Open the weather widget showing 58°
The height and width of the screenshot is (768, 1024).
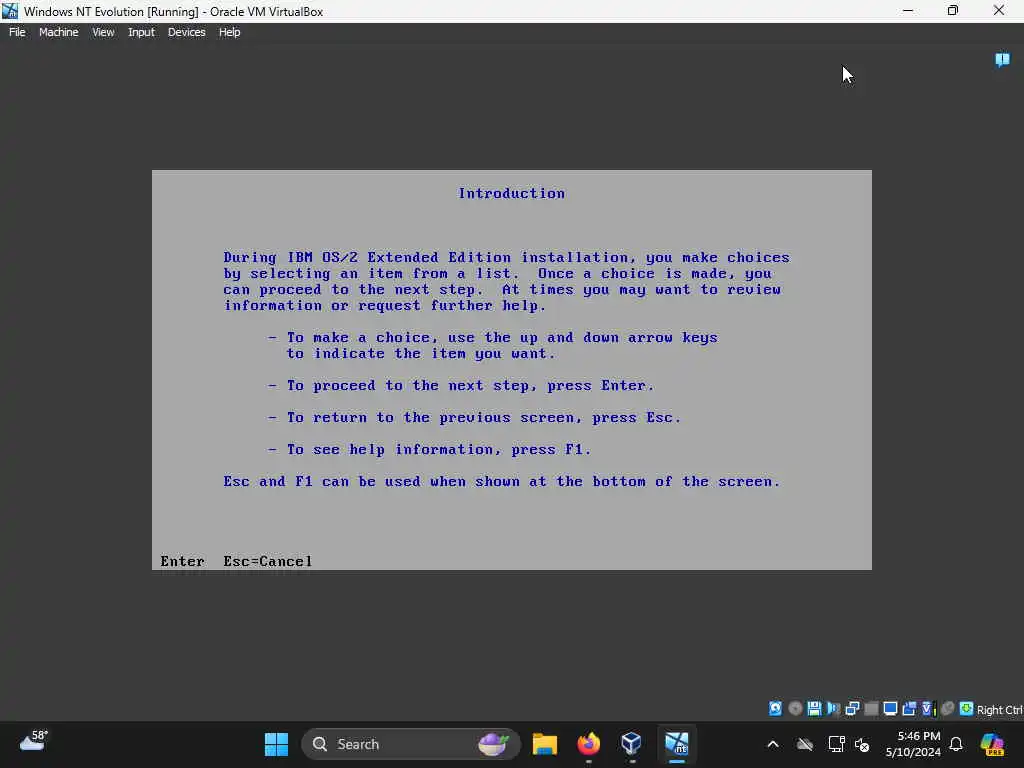34,741
